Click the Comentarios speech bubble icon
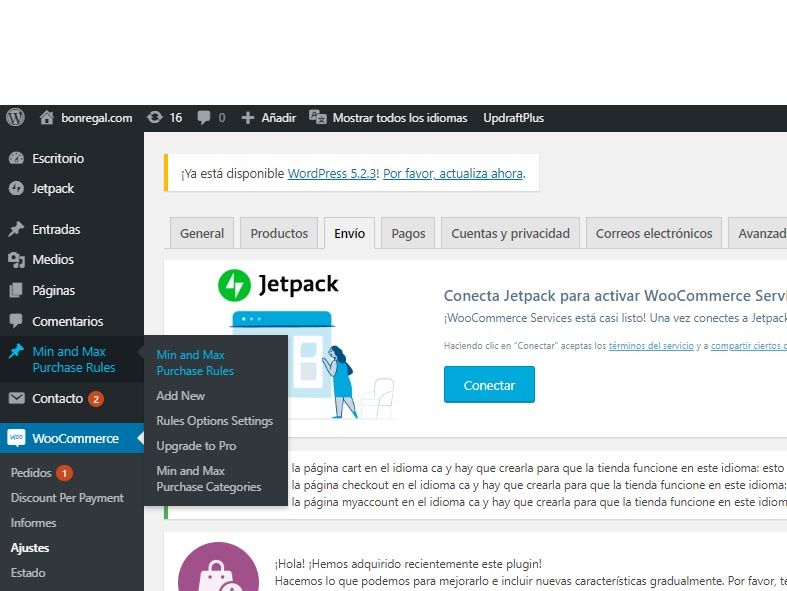This screenshot has height=591, width=787. (x=16, y=321)
